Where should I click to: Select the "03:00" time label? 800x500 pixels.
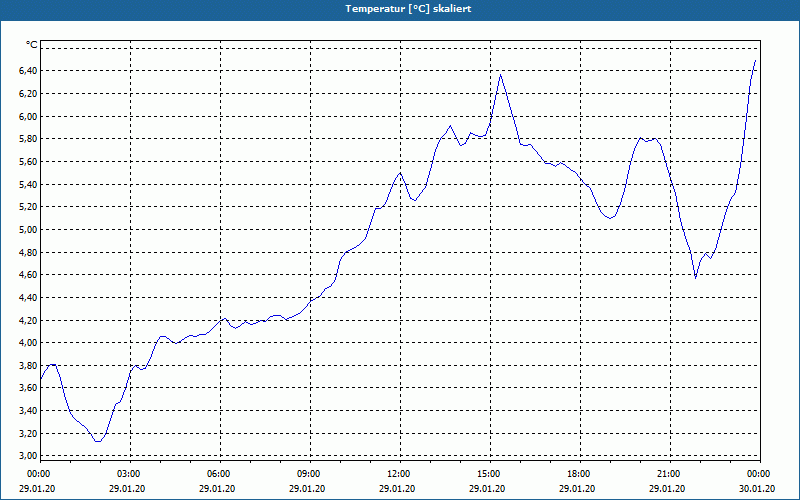click(x=130, y=474)
